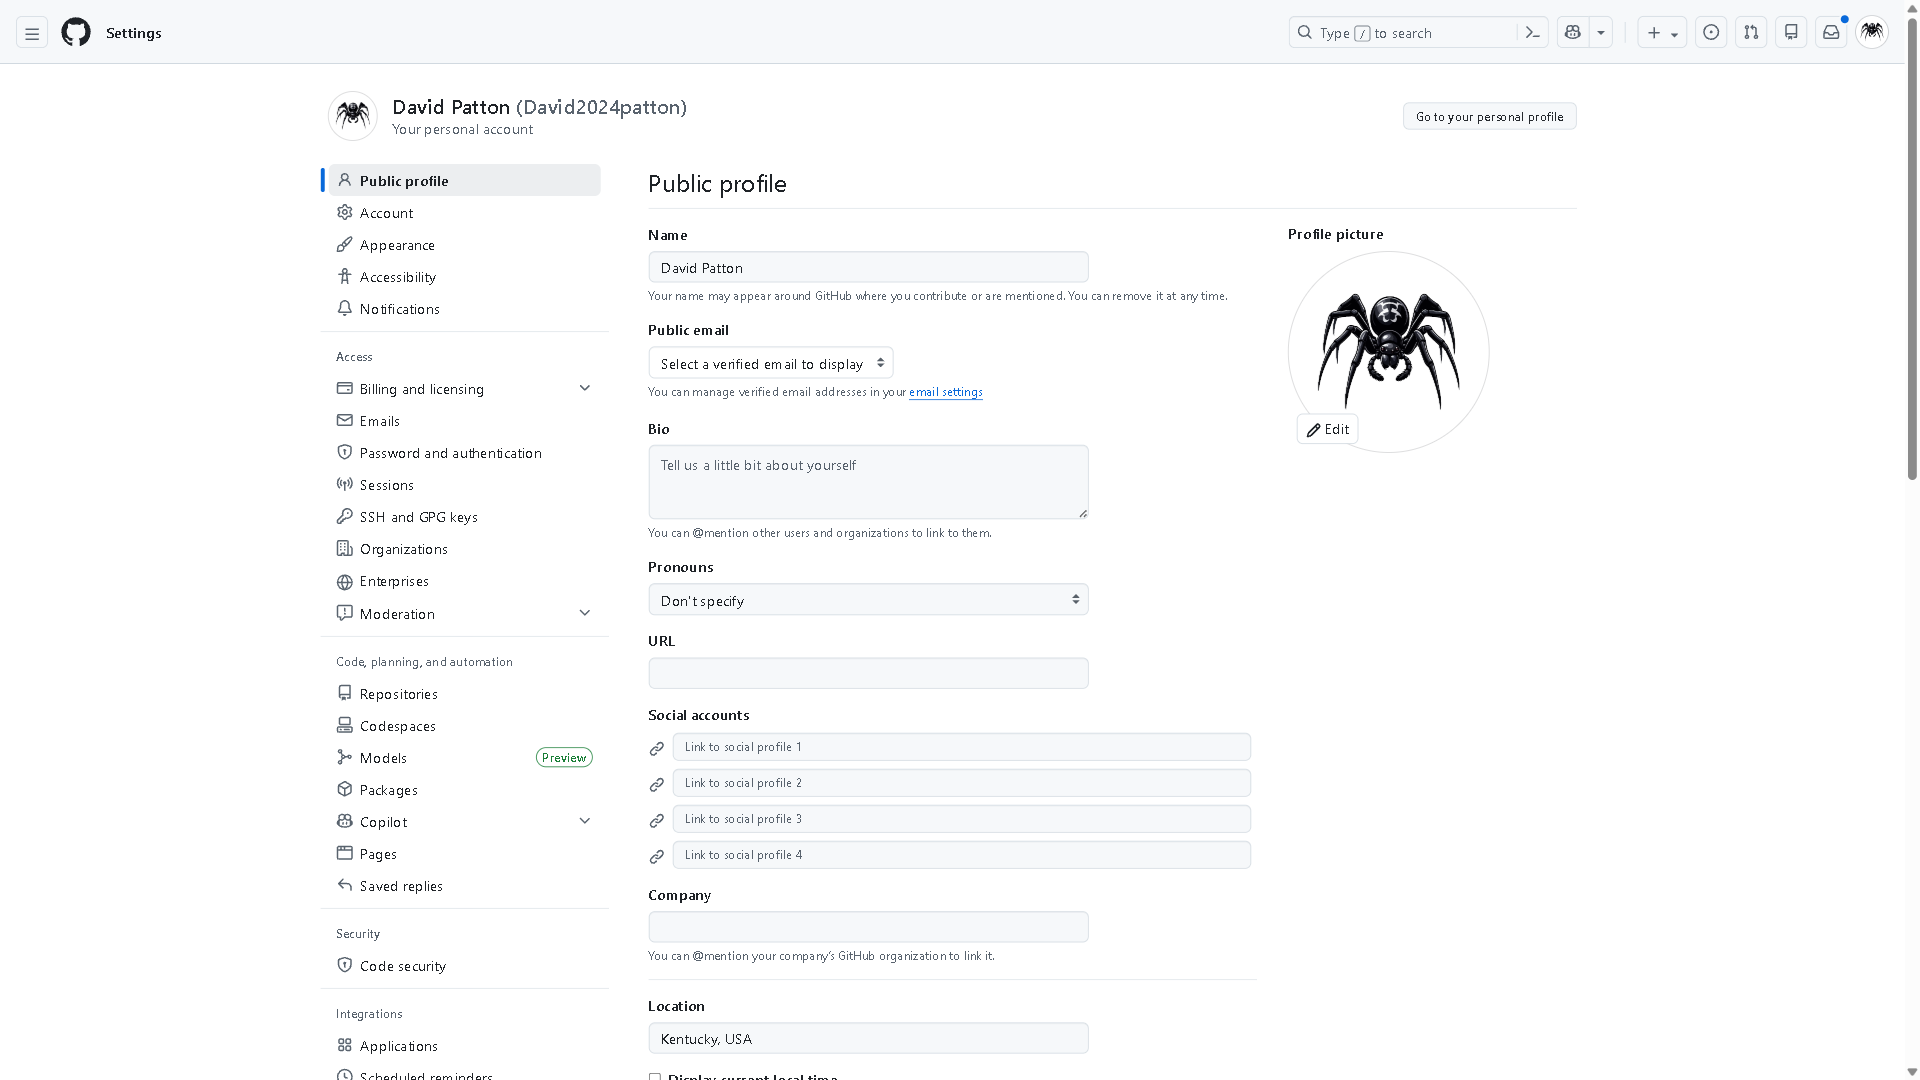Open the hamburger navigation menu
1920x1080 pixels.
32,33
